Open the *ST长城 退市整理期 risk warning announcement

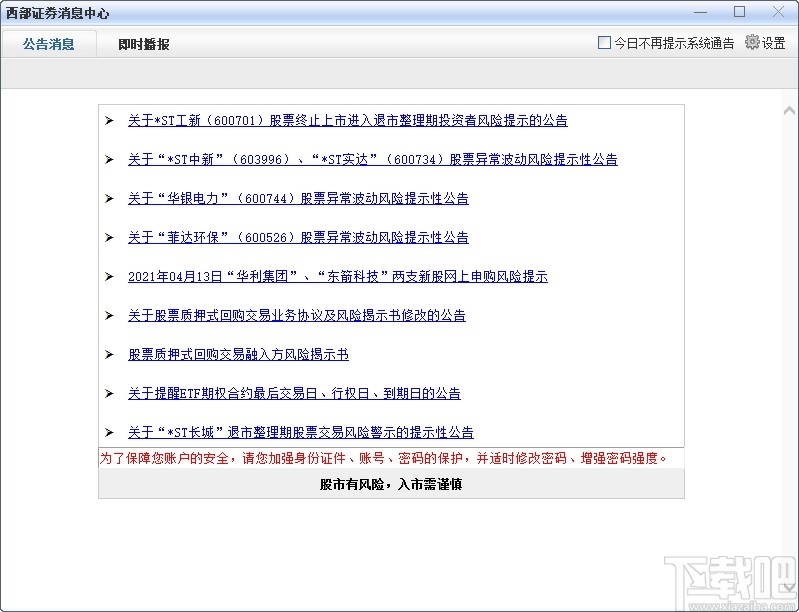[x=301, y=433]
